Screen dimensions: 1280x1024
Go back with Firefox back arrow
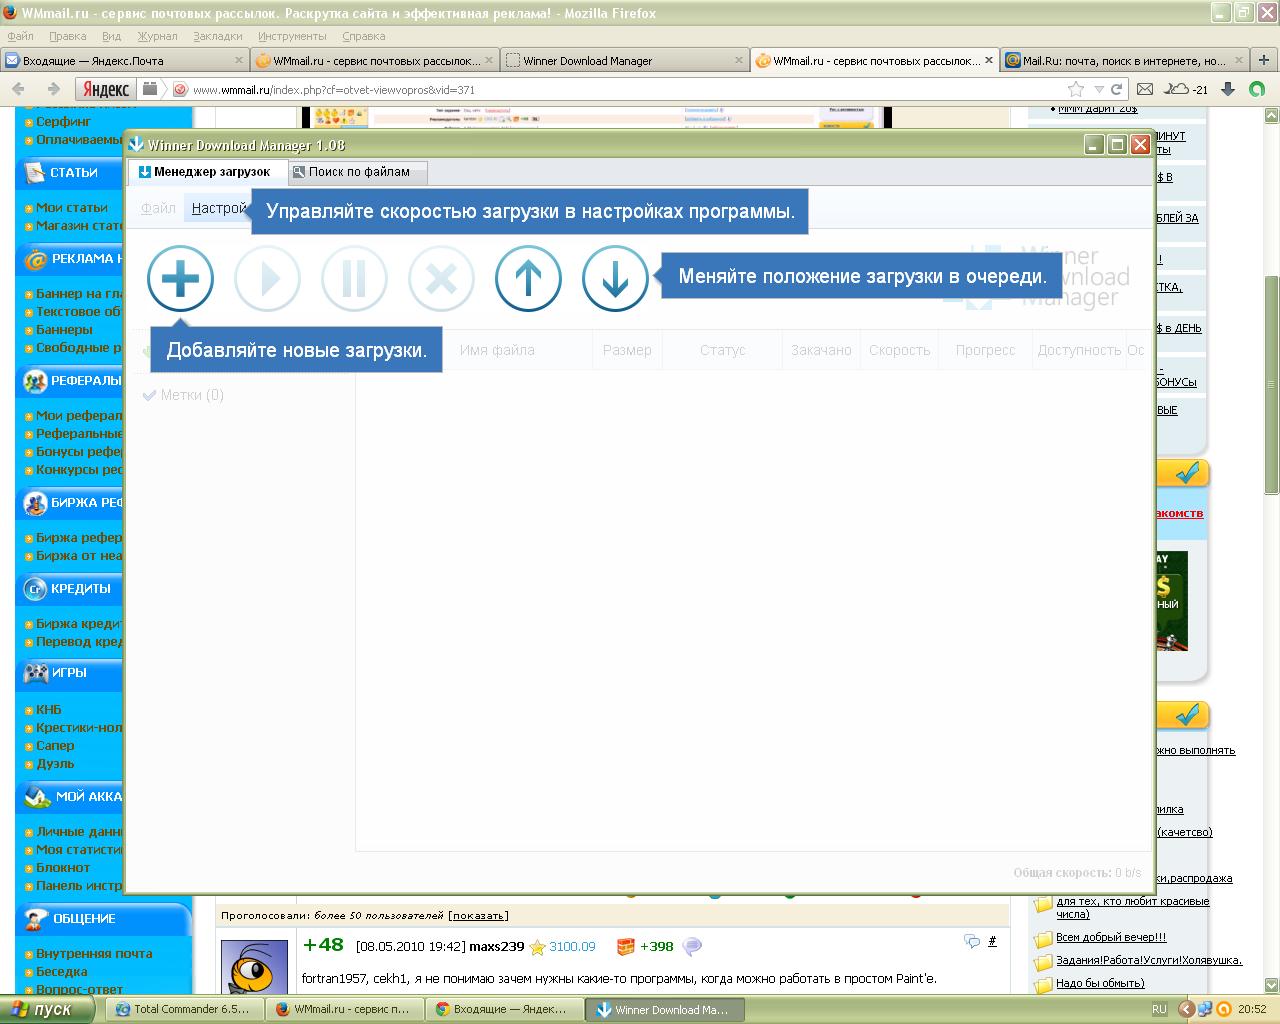(19, 89)
